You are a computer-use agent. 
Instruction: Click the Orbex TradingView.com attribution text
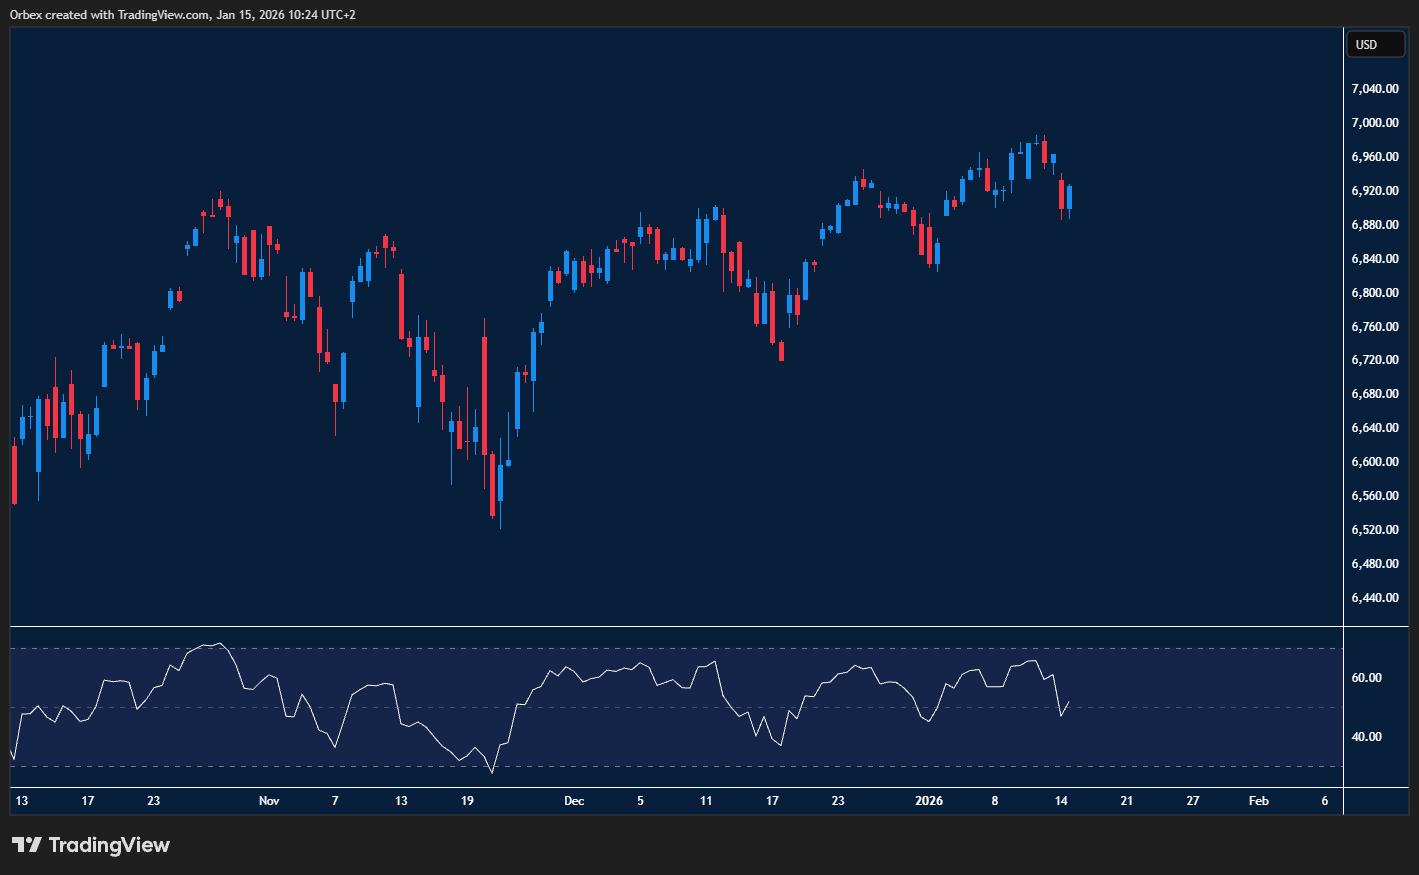[182, 14]
